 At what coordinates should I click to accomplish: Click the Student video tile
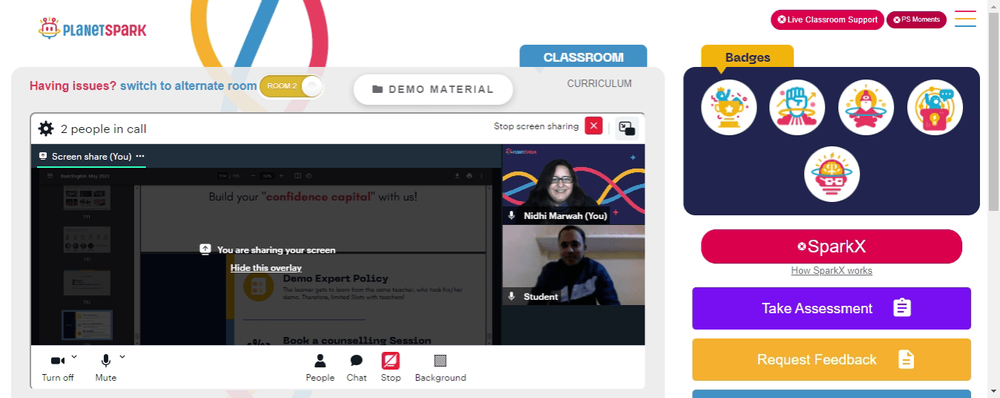573,265
